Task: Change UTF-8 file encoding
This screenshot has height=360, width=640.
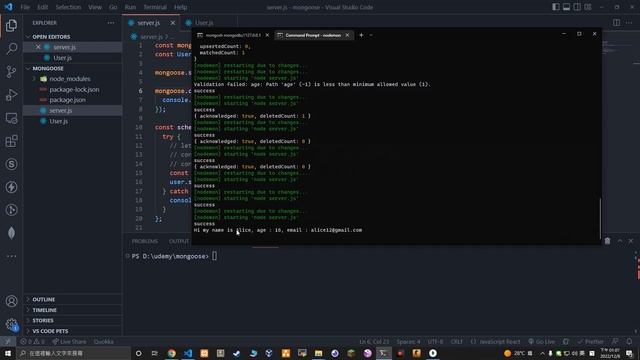Action: (436, 342)
